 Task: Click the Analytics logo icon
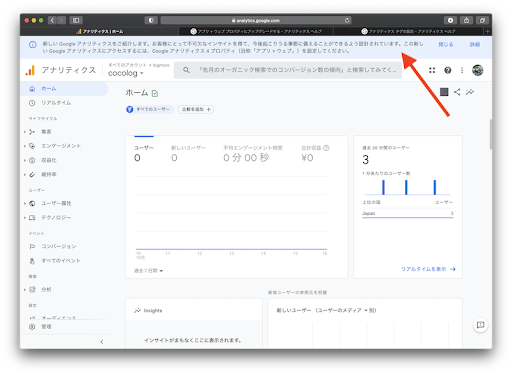(x=30, y=70)
